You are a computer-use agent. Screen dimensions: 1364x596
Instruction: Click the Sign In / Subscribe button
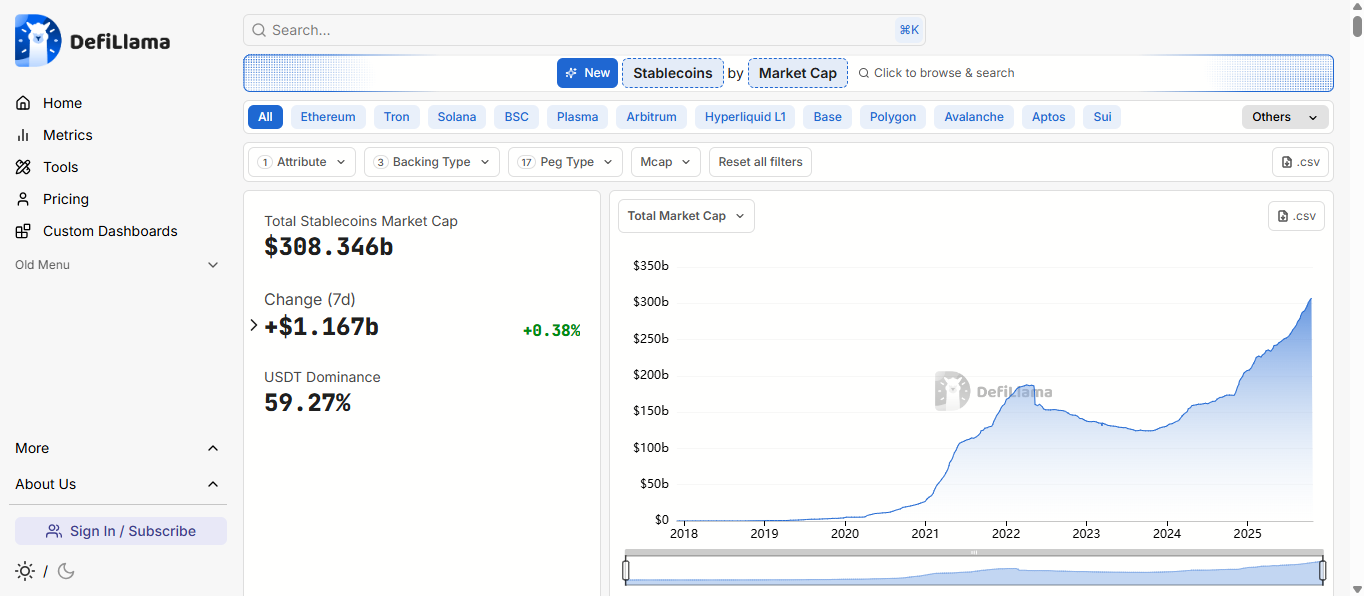(x=121, y=531)
